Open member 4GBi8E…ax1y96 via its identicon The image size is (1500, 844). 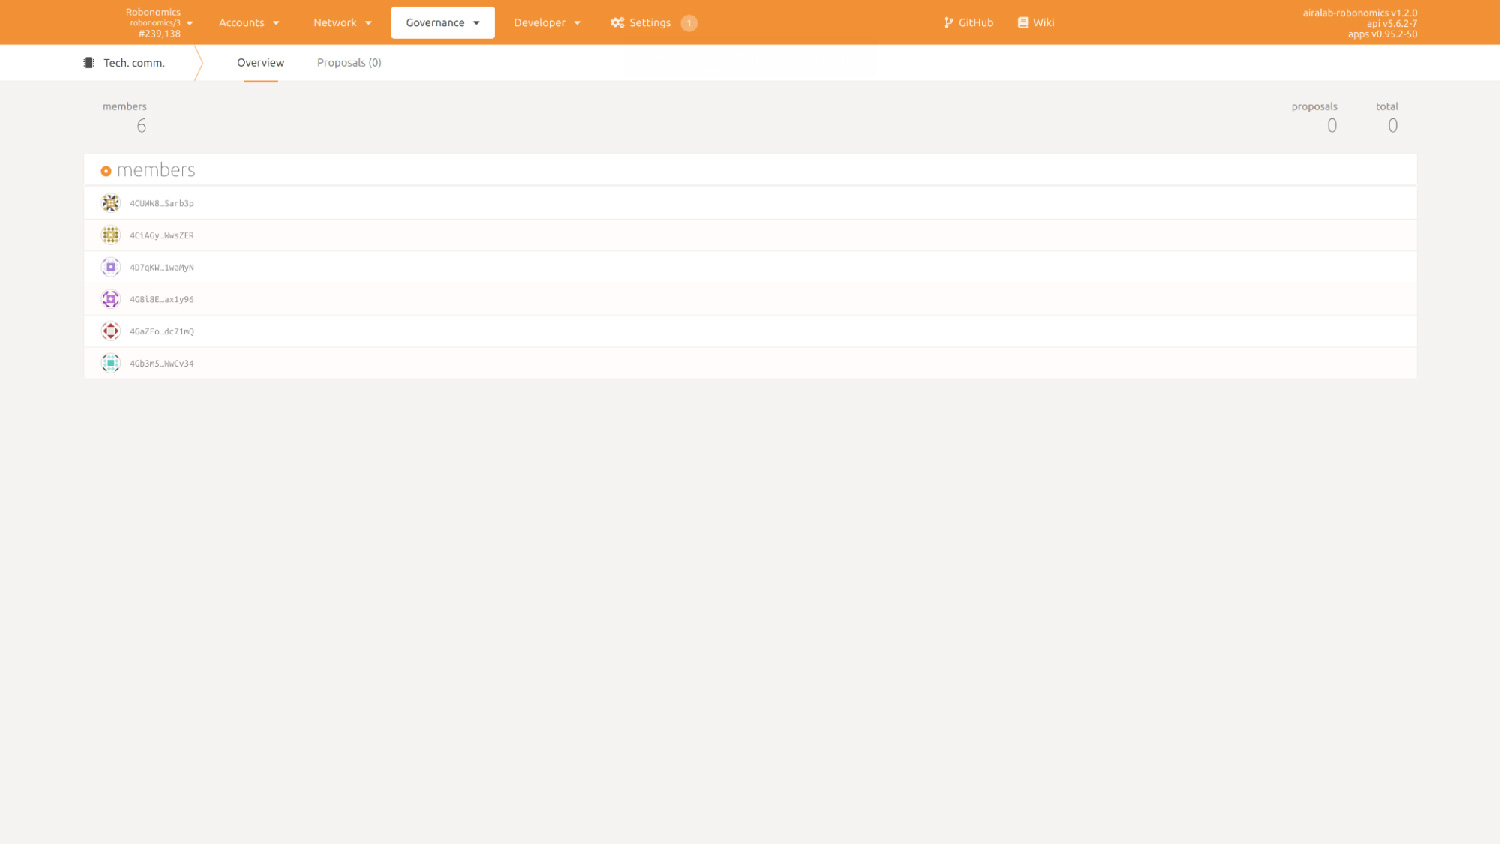[x=110, y=299]
